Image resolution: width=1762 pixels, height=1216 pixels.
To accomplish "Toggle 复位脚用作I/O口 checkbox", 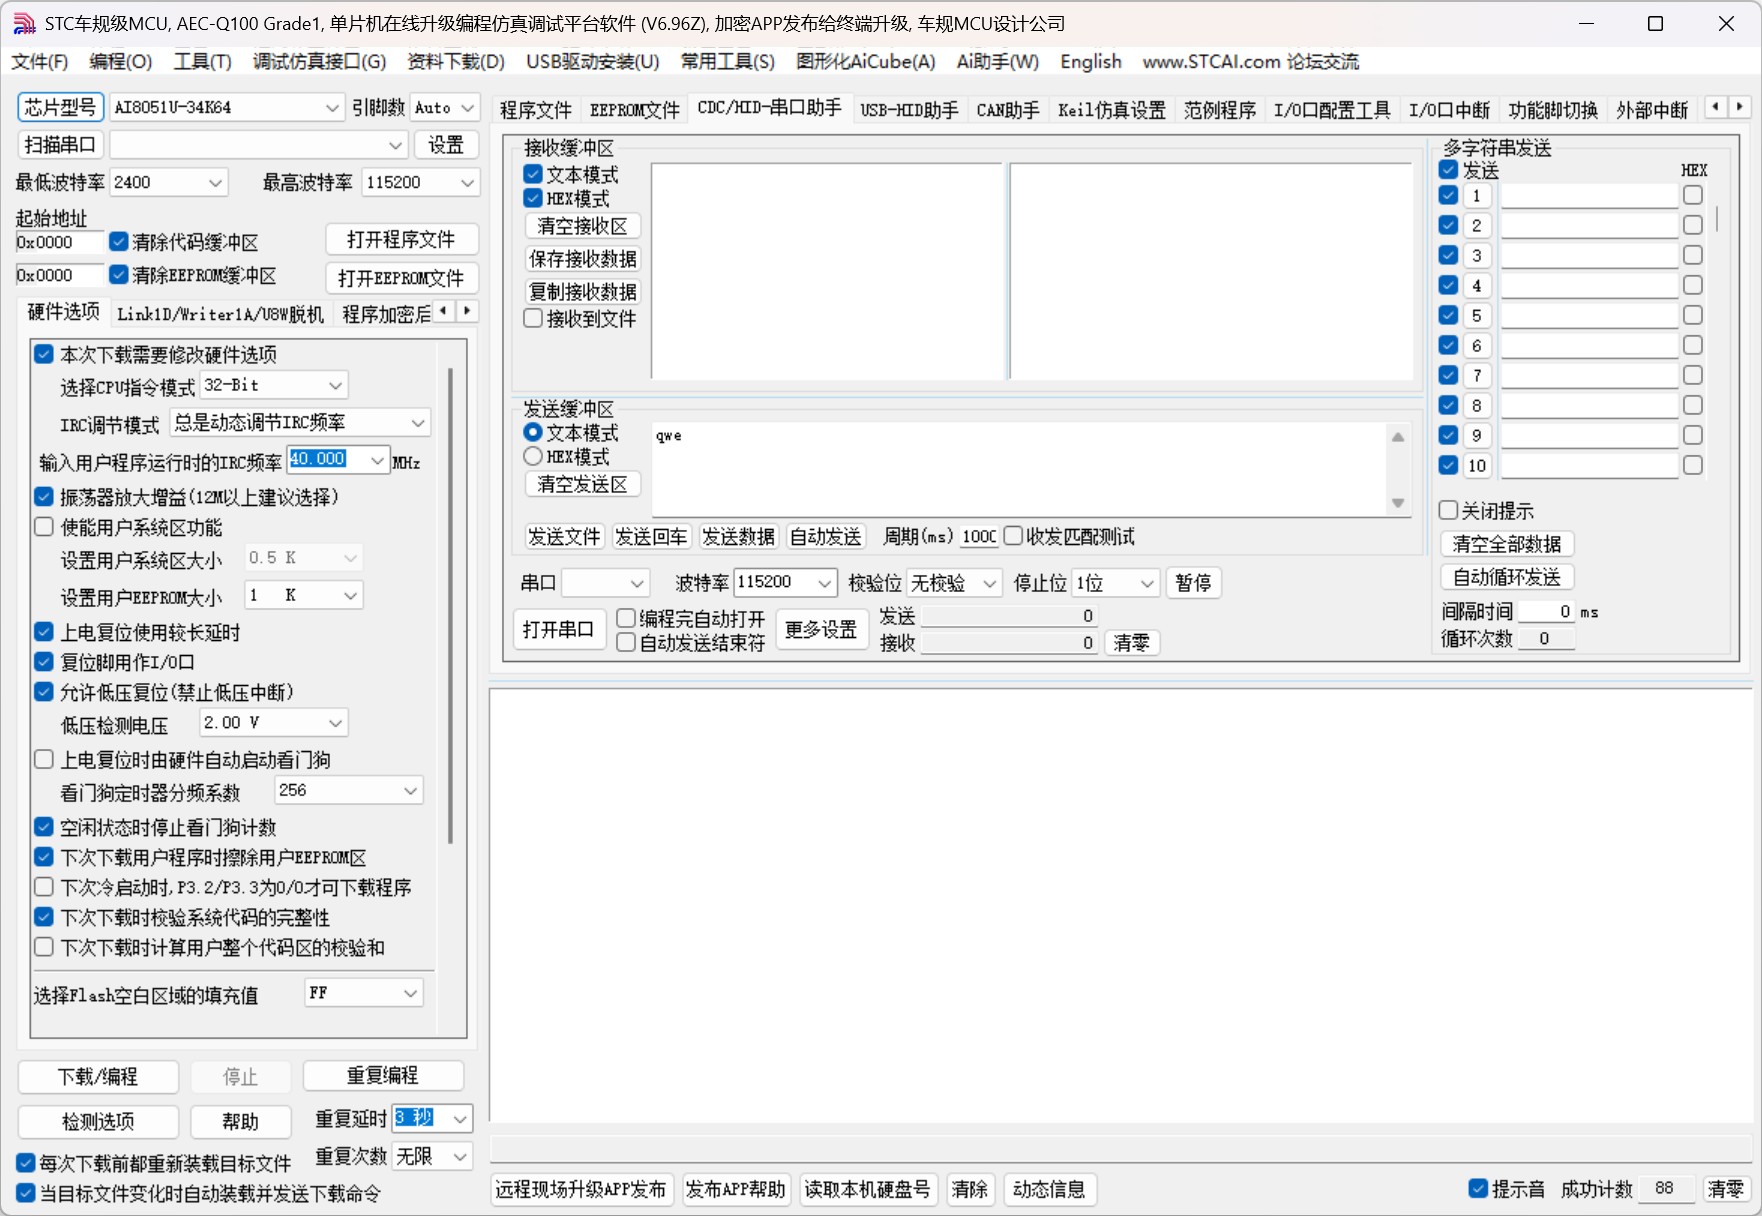I will [x=44, y=661].
